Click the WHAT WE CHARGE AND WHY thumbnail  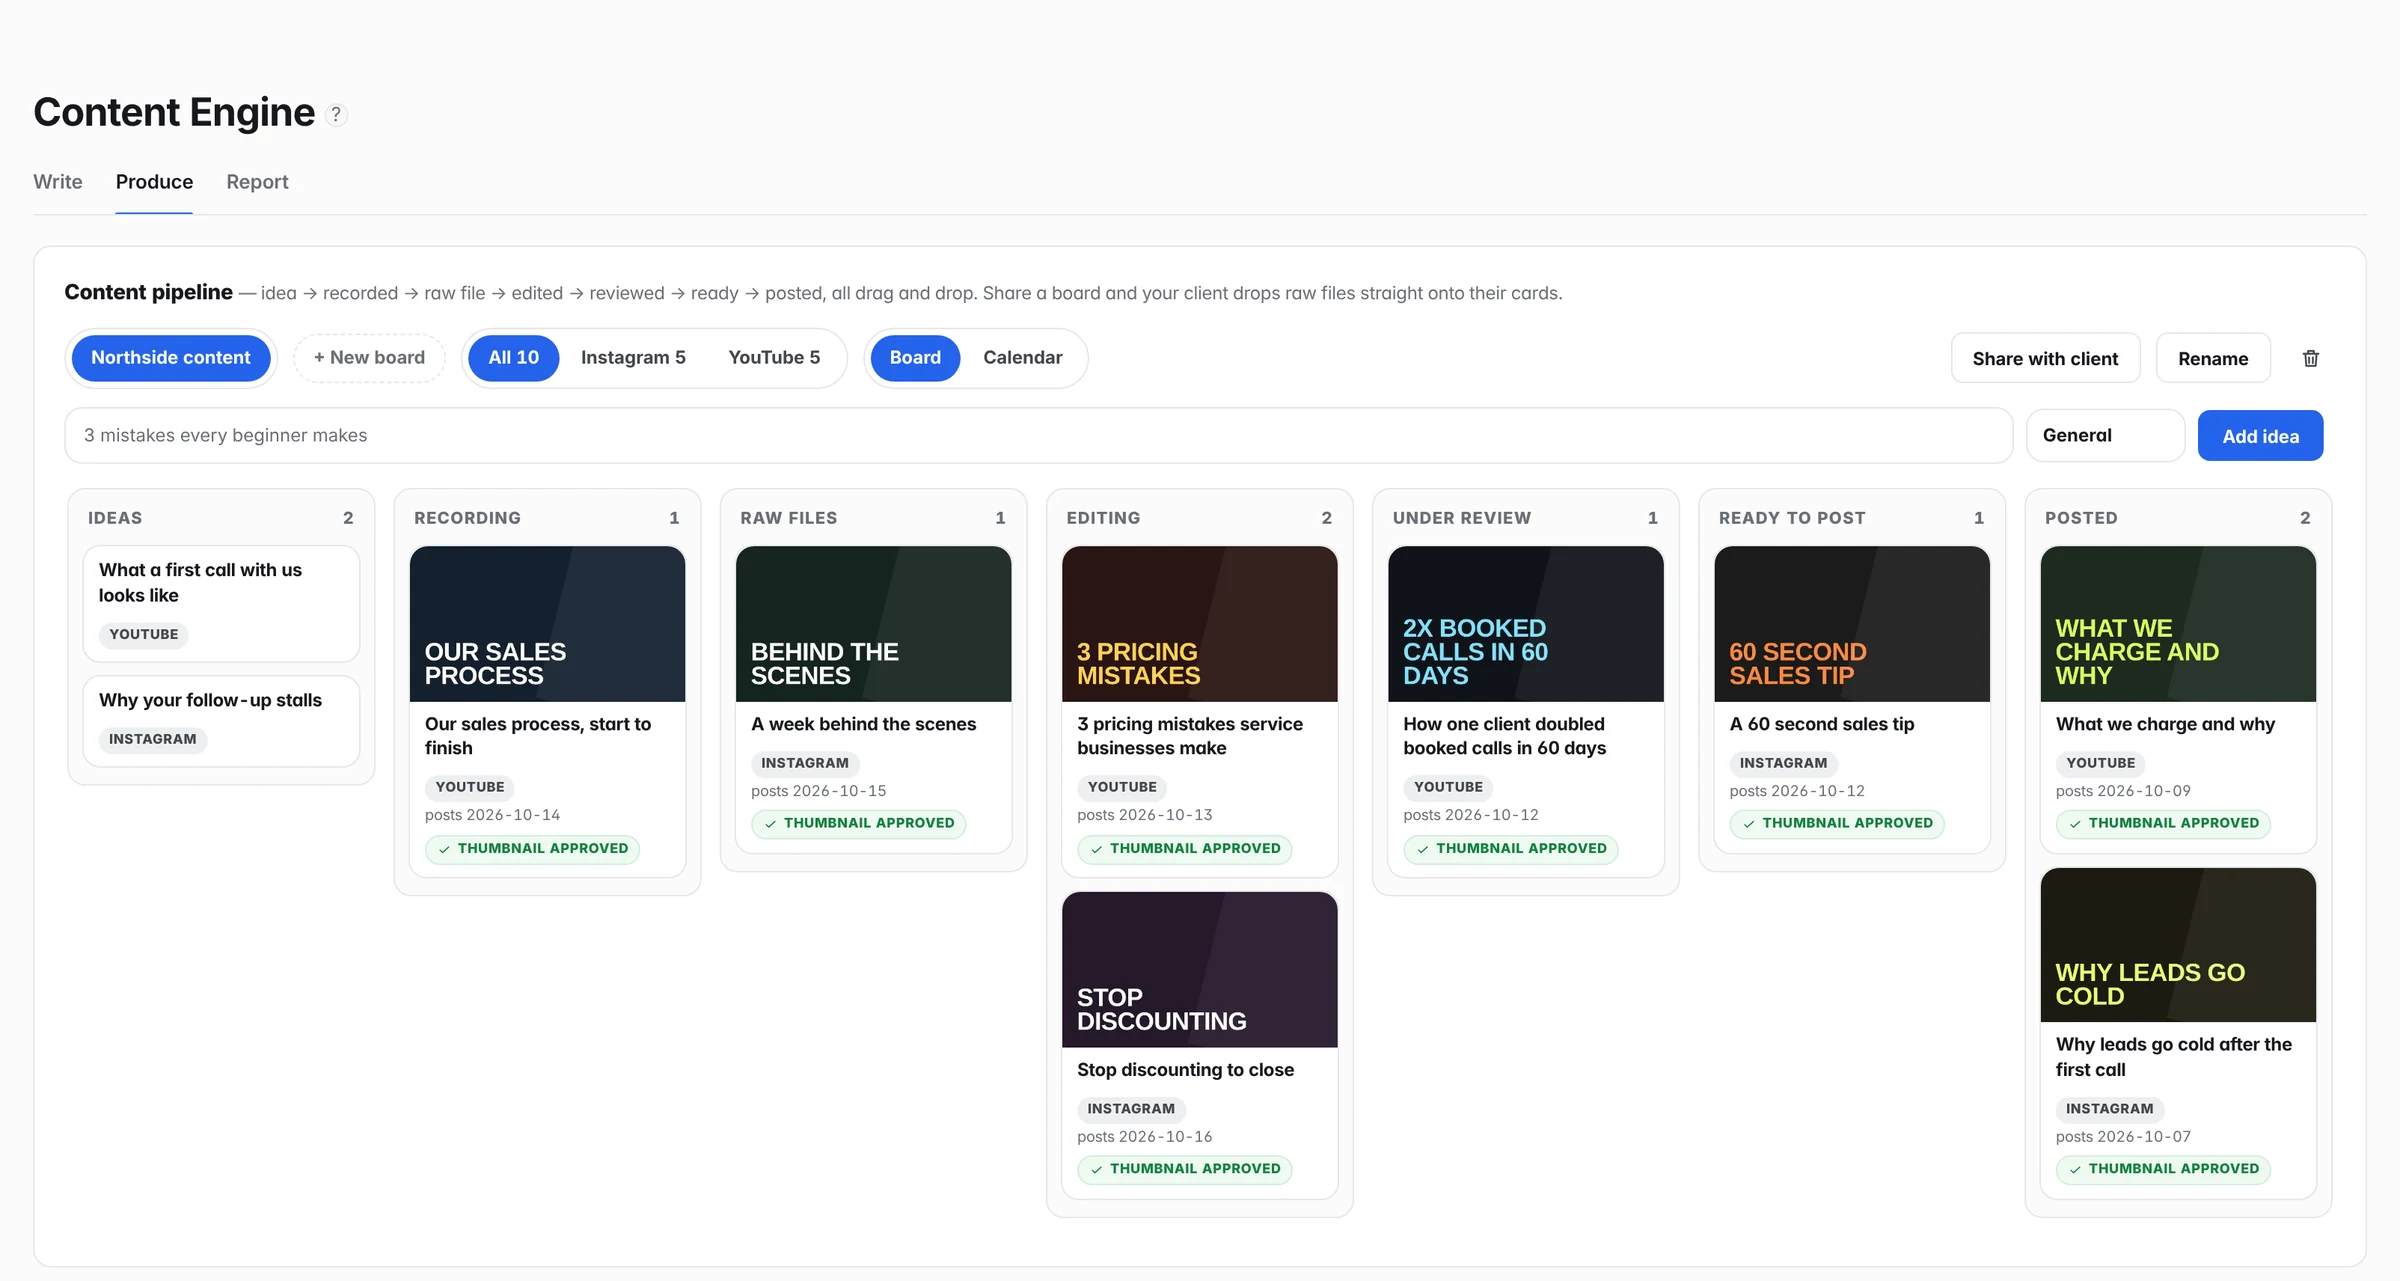pos(2177,624)
